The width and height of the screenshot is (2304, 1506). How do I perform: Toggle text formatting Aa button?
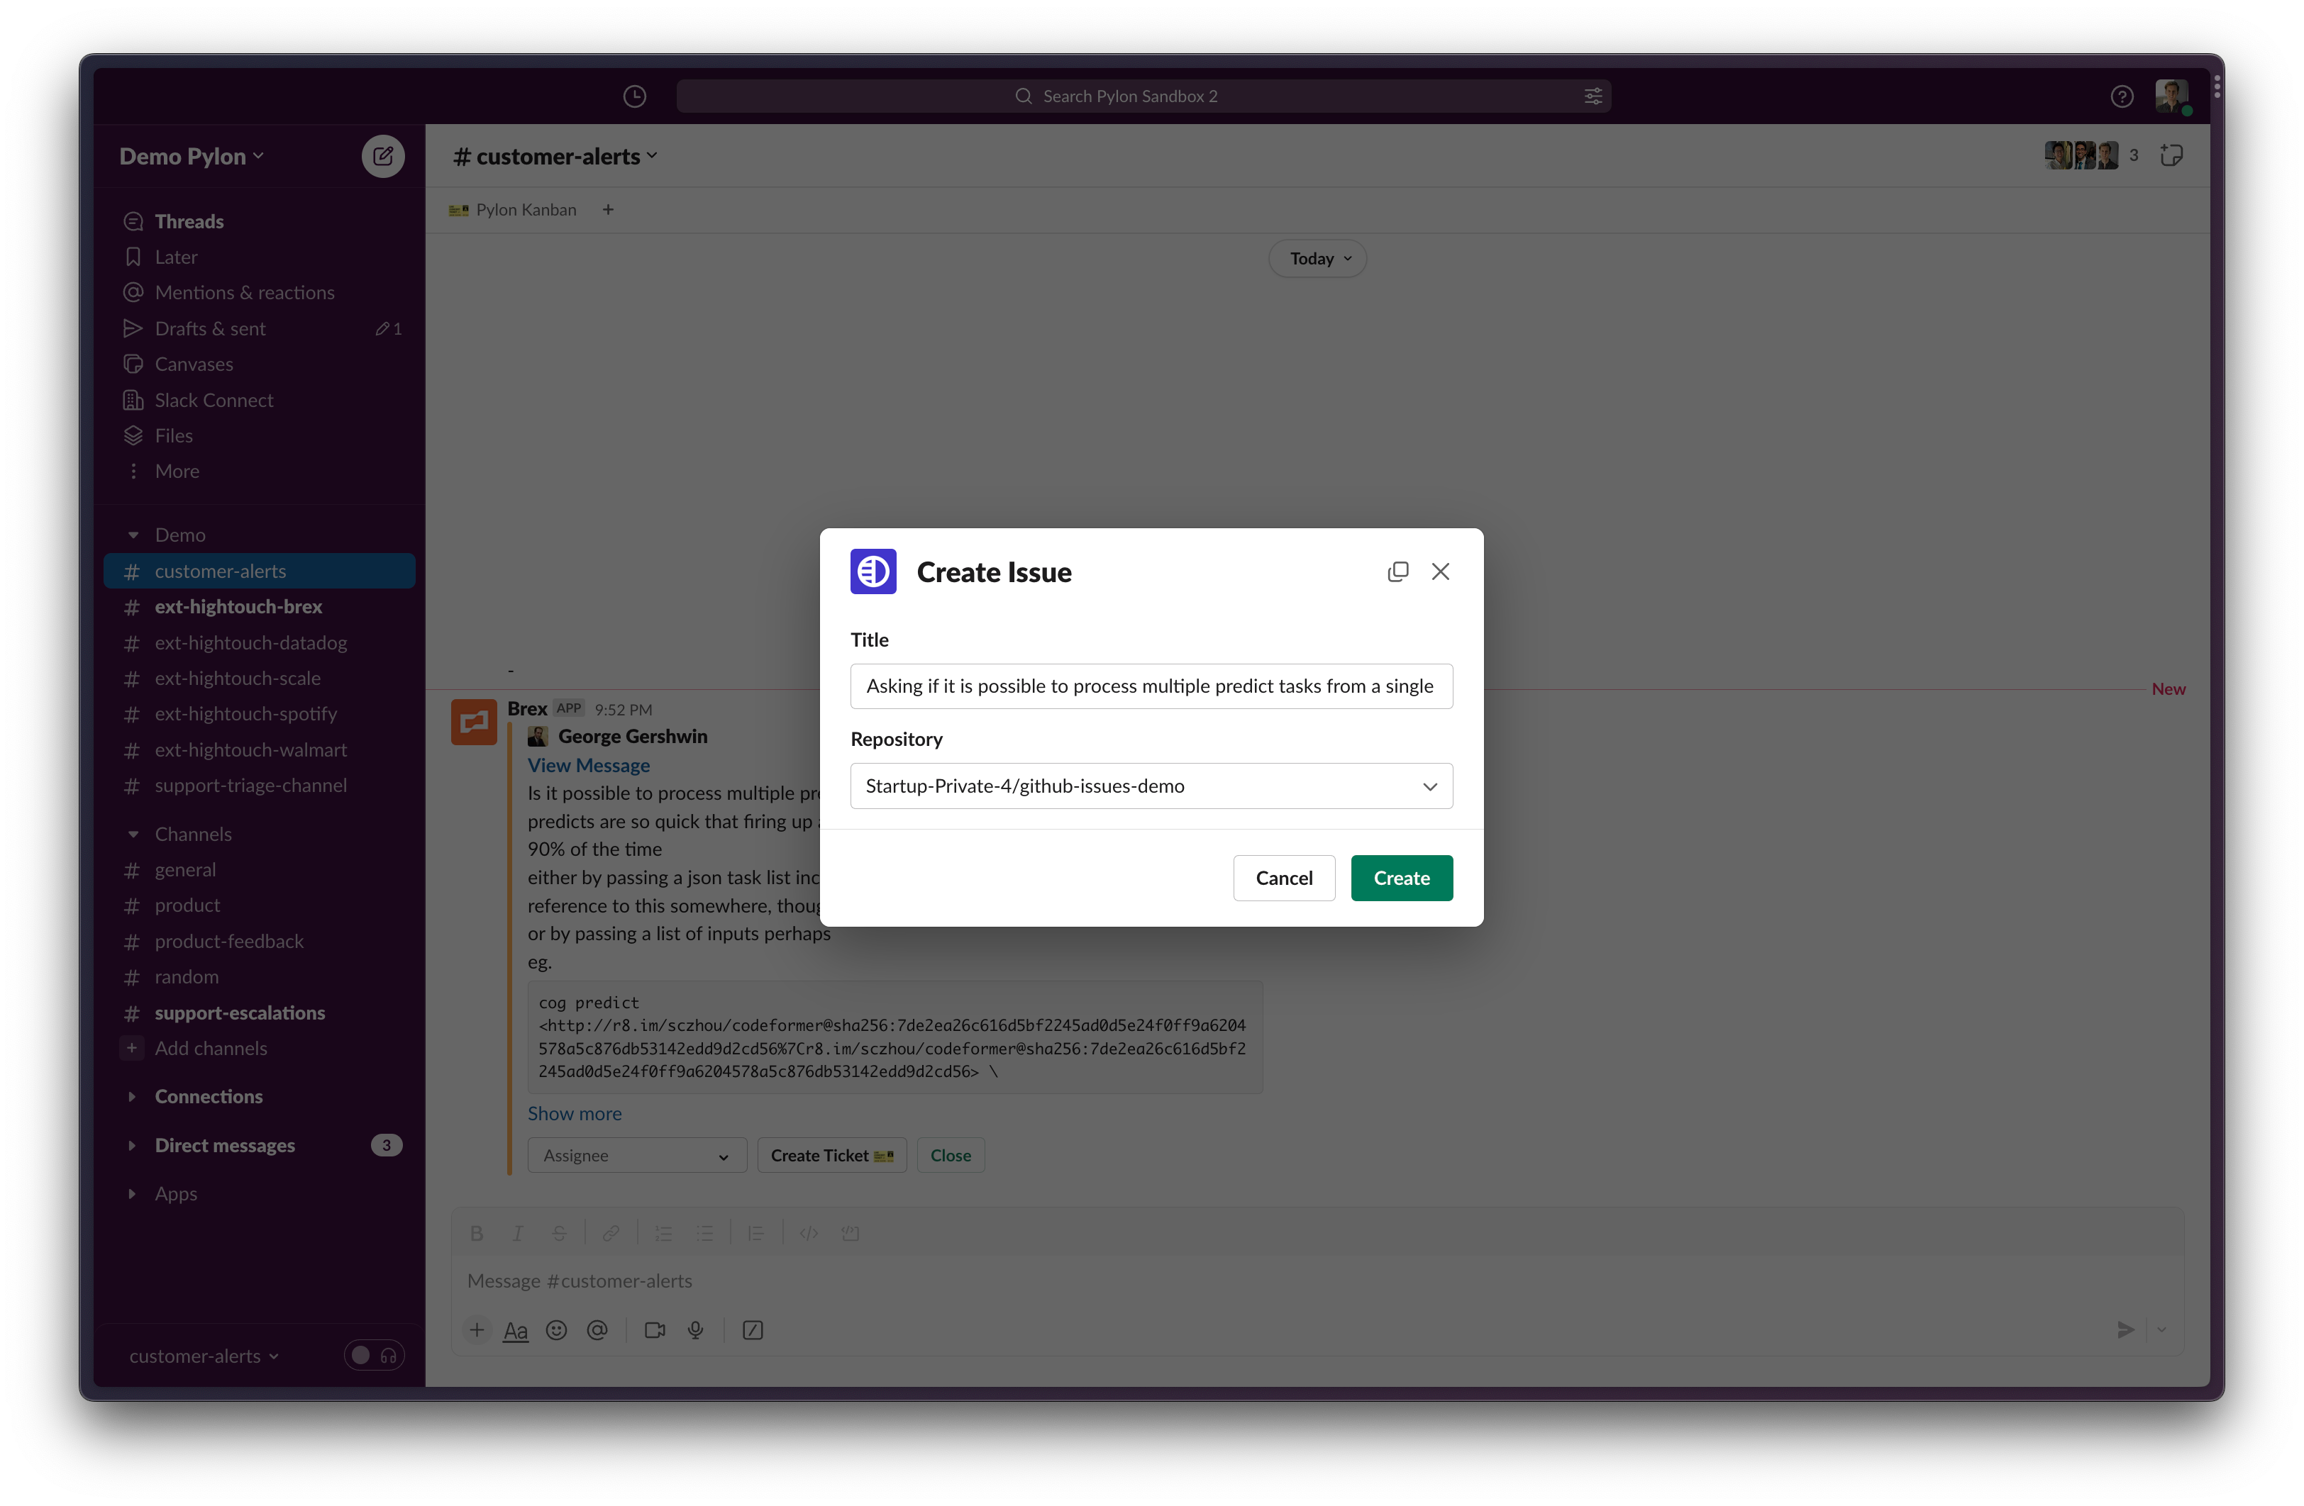(515, 1330)
